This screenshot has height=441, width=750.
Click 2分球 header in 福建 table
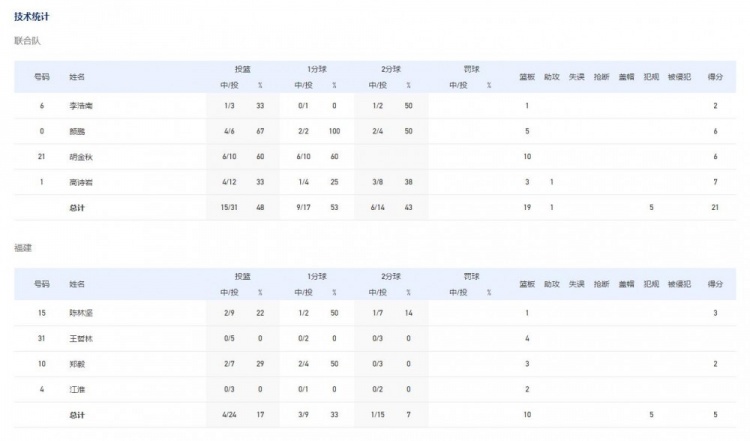click(391, 276)
